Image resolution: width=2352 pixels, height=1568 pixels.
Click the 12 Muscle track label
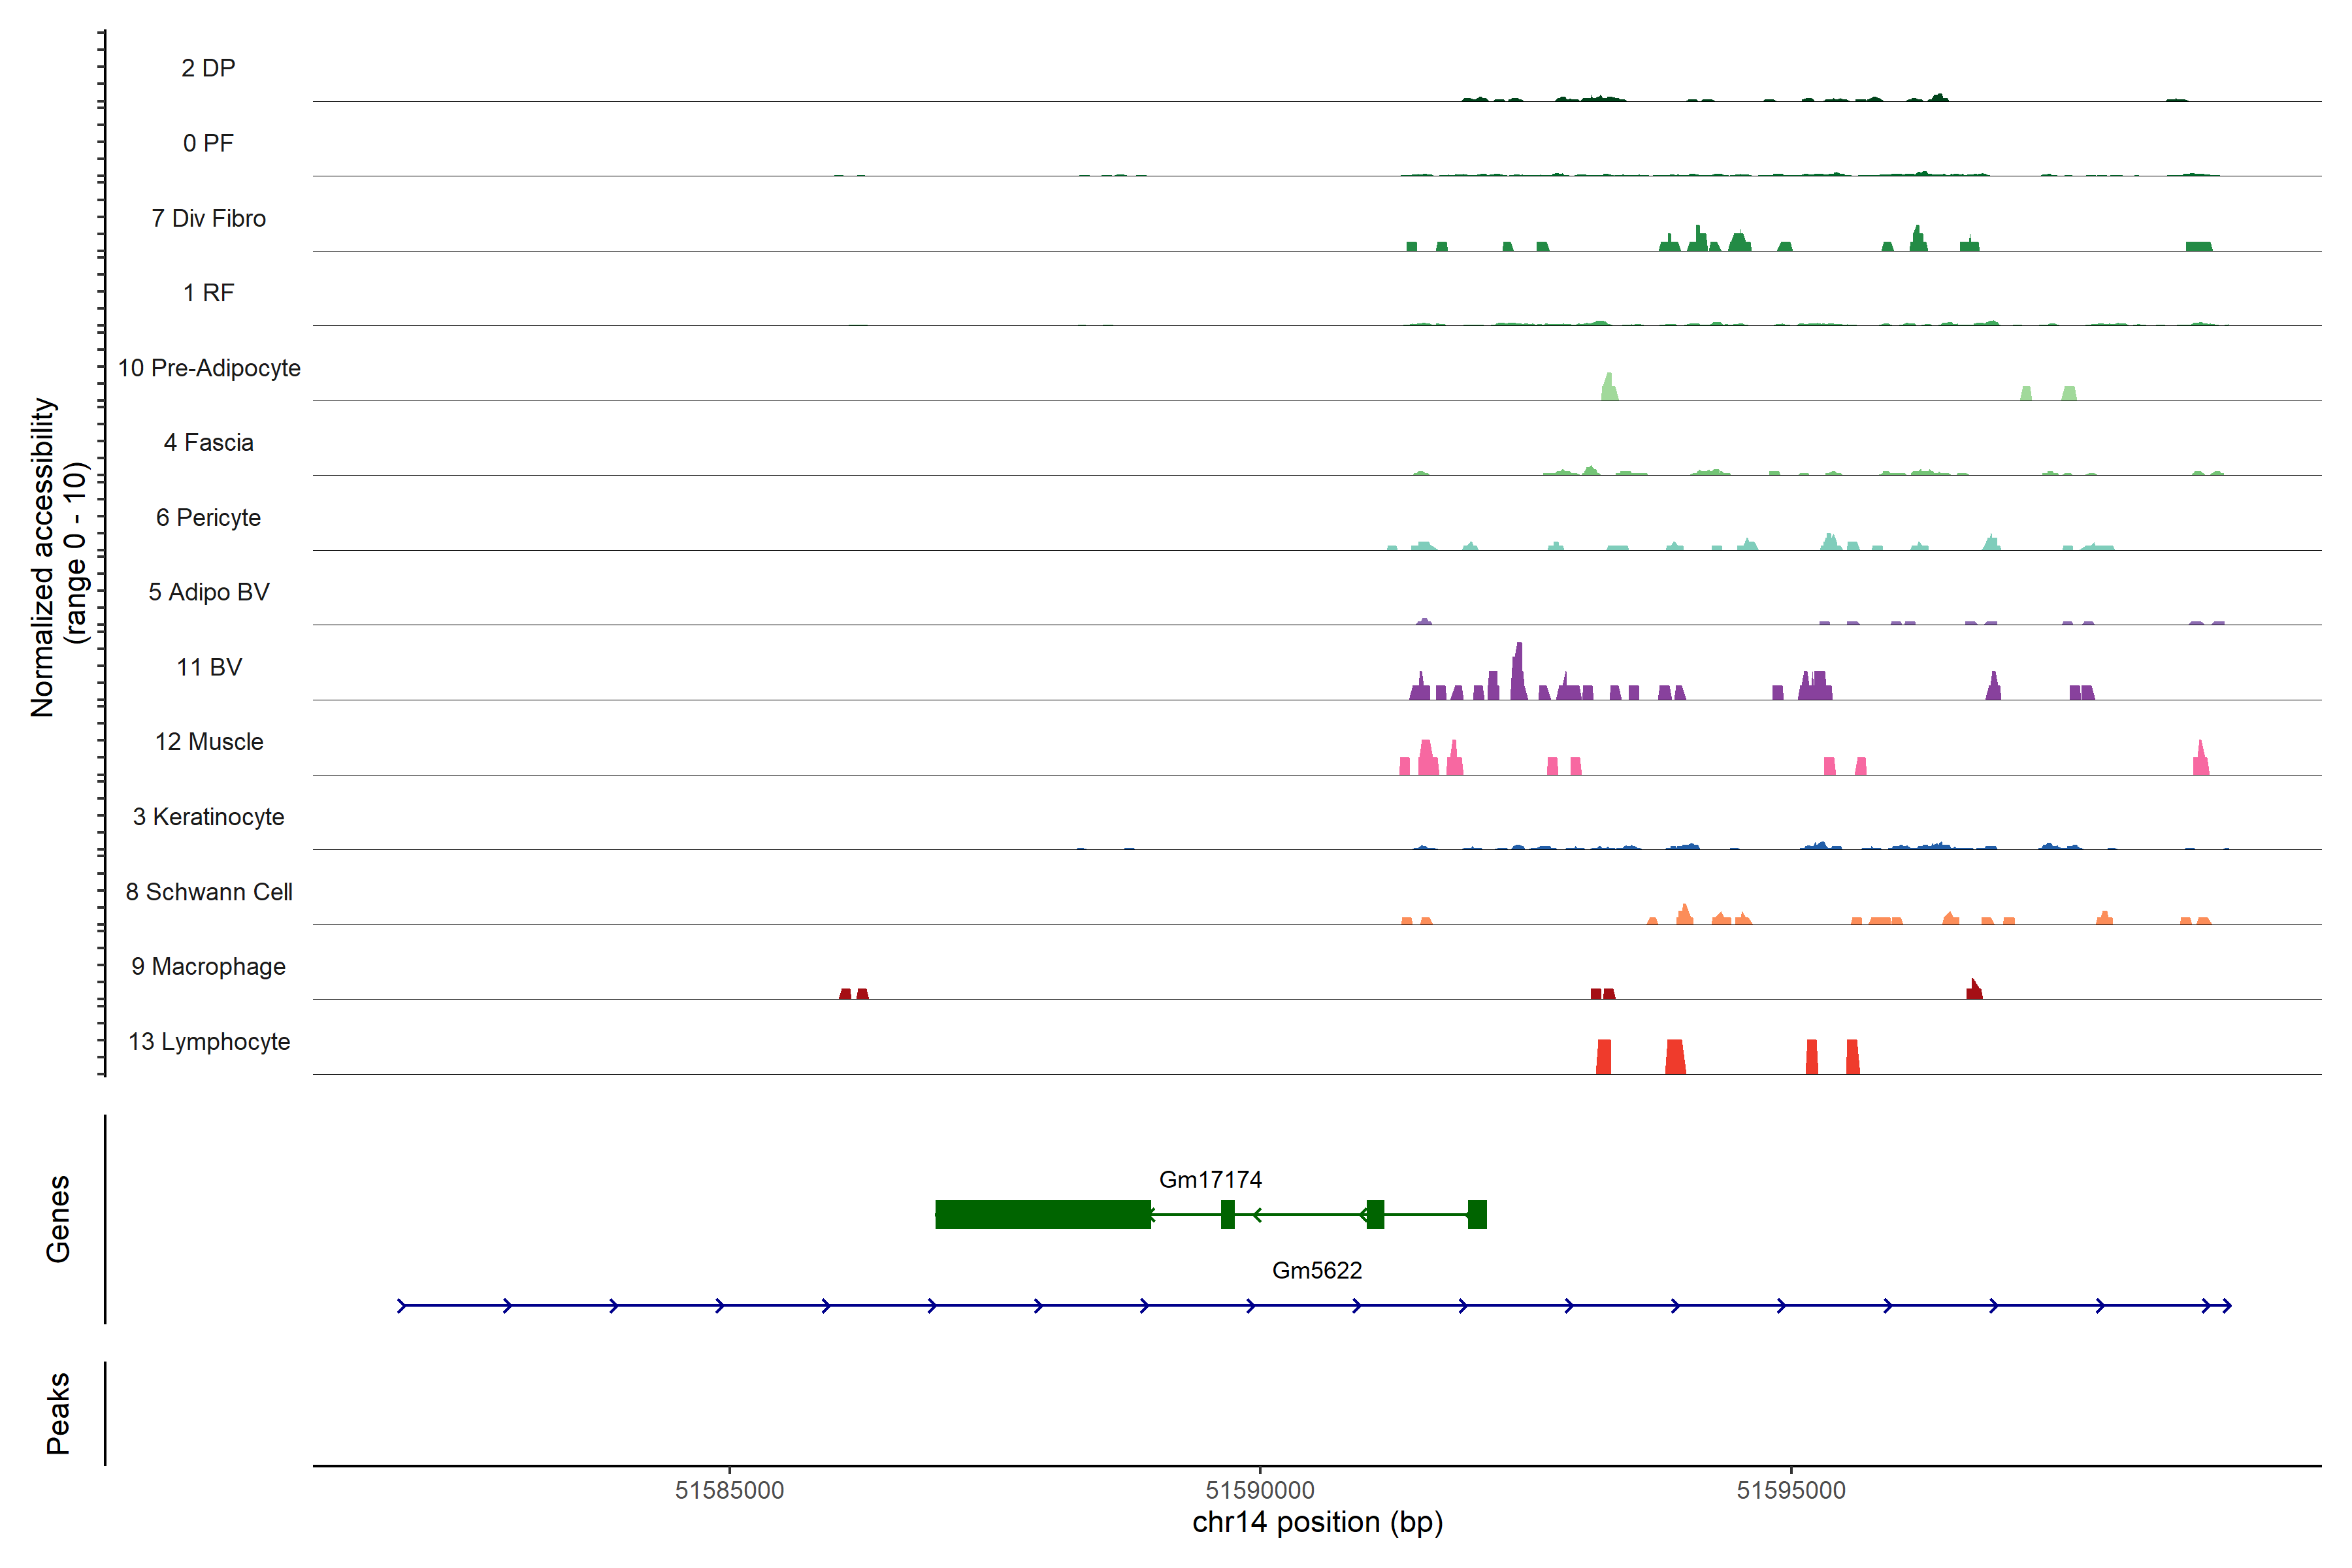(x=209, y=742)
